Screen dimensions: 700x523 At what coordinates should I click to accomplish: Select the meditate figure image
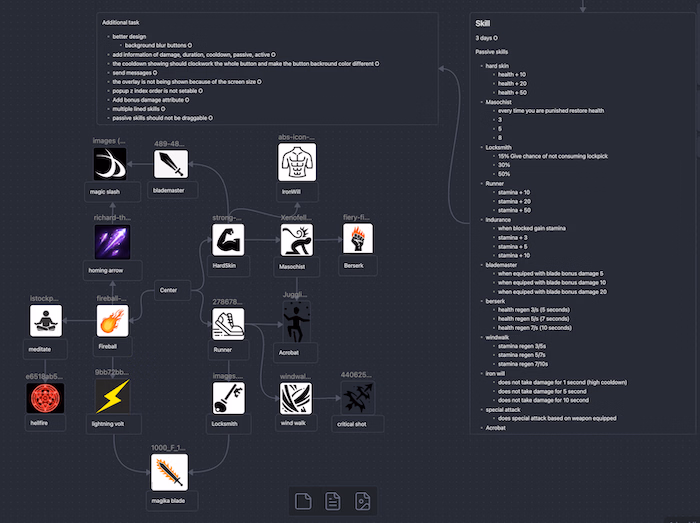point(46,321)
